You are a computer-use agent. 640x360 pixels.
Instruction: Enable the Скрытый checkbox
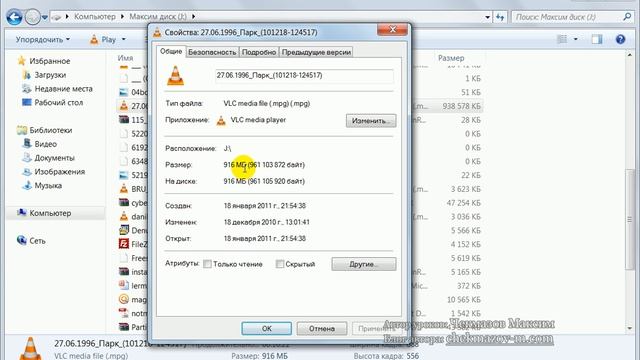click(280, 264)
